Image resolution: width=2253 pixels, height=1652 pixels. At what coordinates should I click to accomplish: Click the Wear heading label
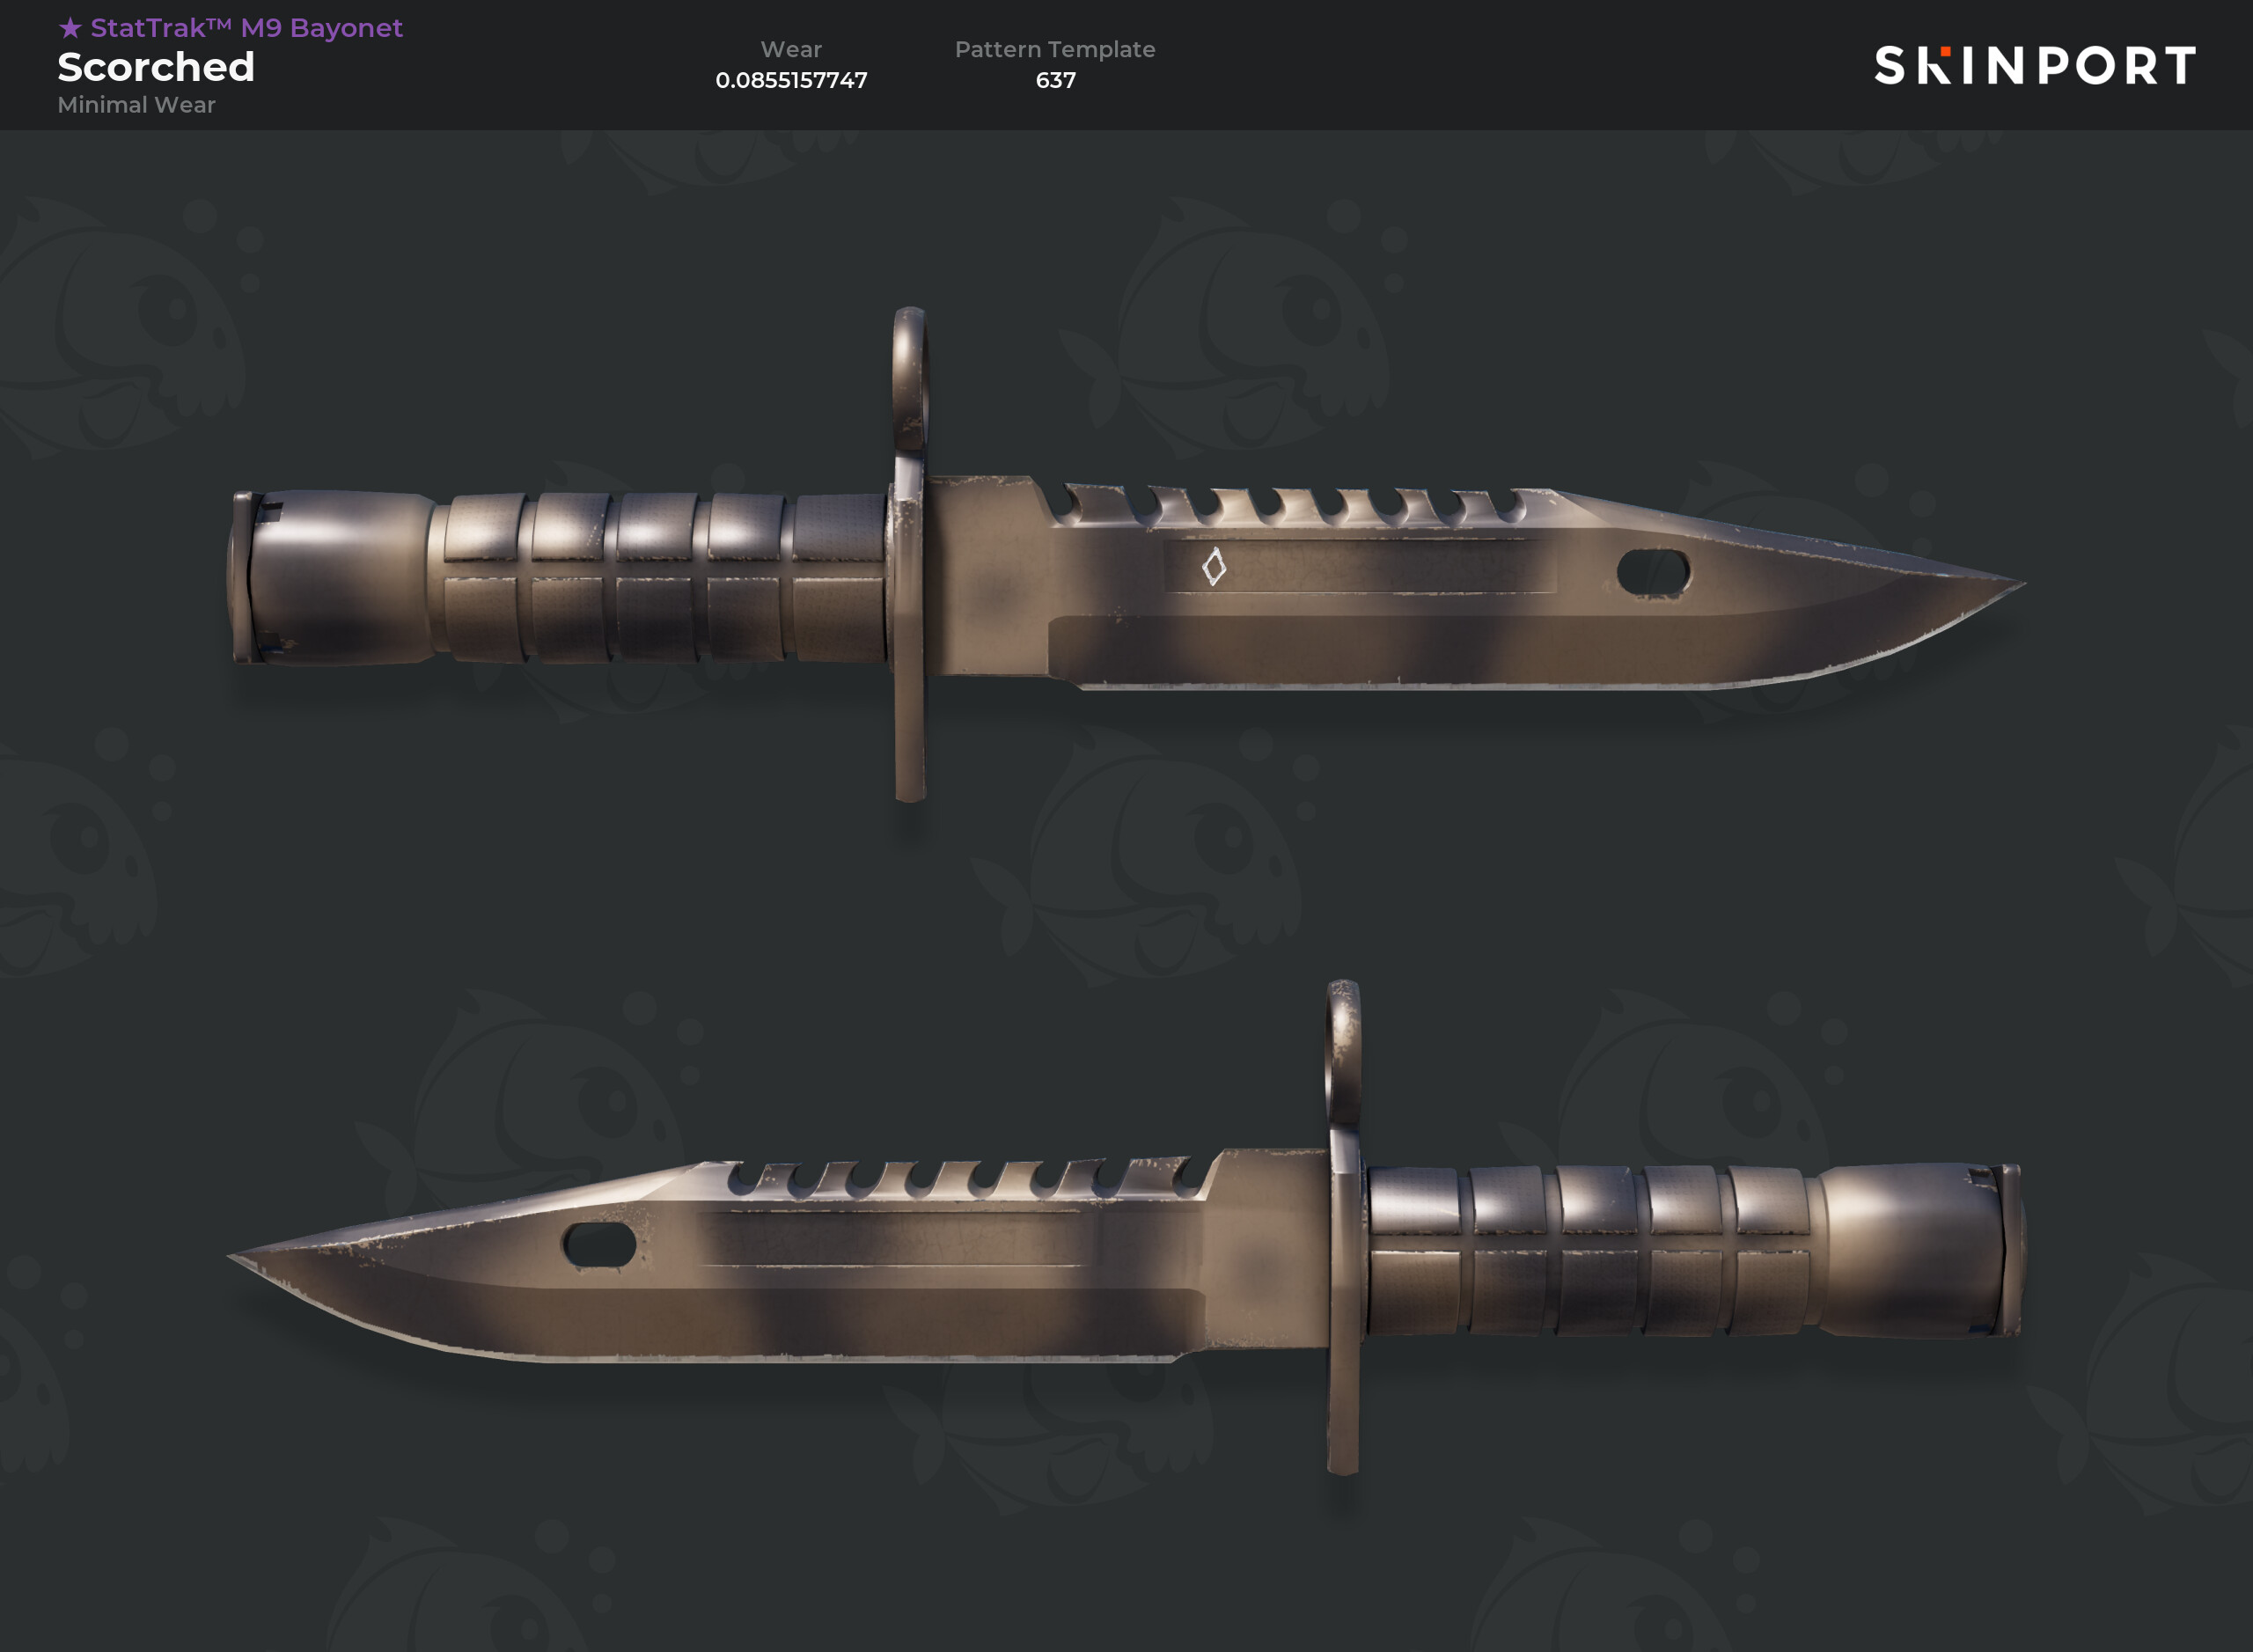click(791, 49)
